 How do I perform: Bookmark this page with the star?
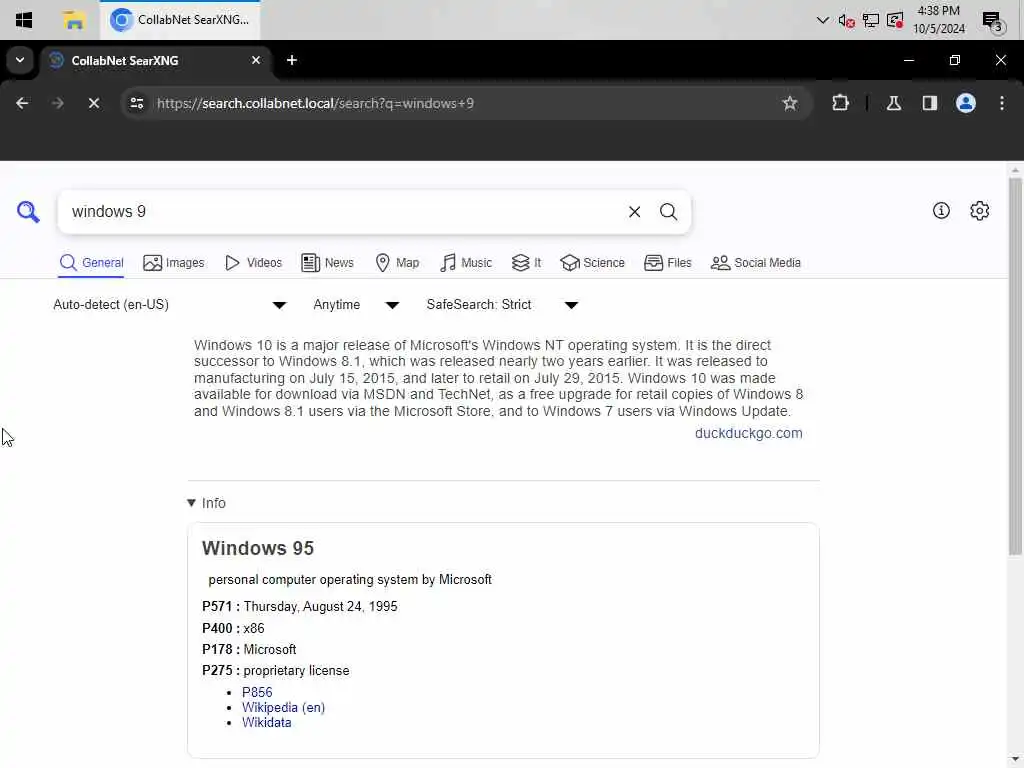pyautogui.click(x=790, y=103)
